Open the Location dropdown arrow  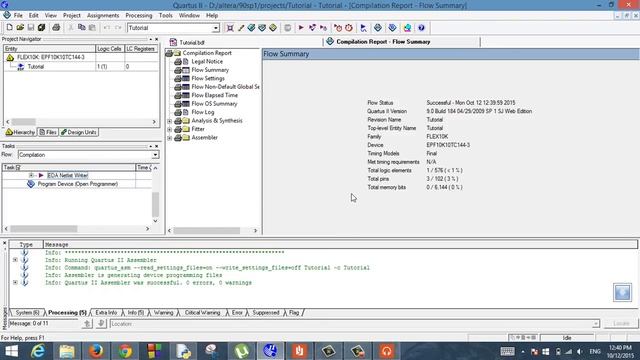pyautogui.click(x=596, y=324)
